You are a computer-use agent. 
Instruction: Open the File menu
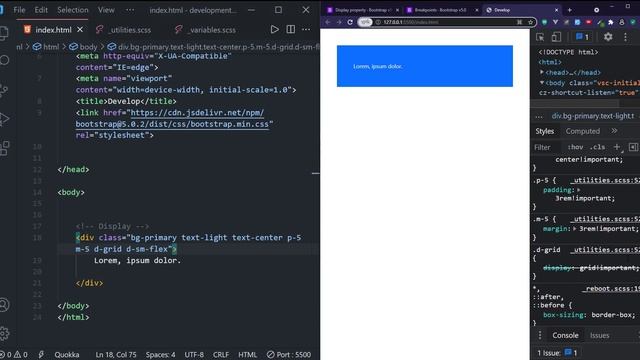pyautogui.click(x=19, y=10)
